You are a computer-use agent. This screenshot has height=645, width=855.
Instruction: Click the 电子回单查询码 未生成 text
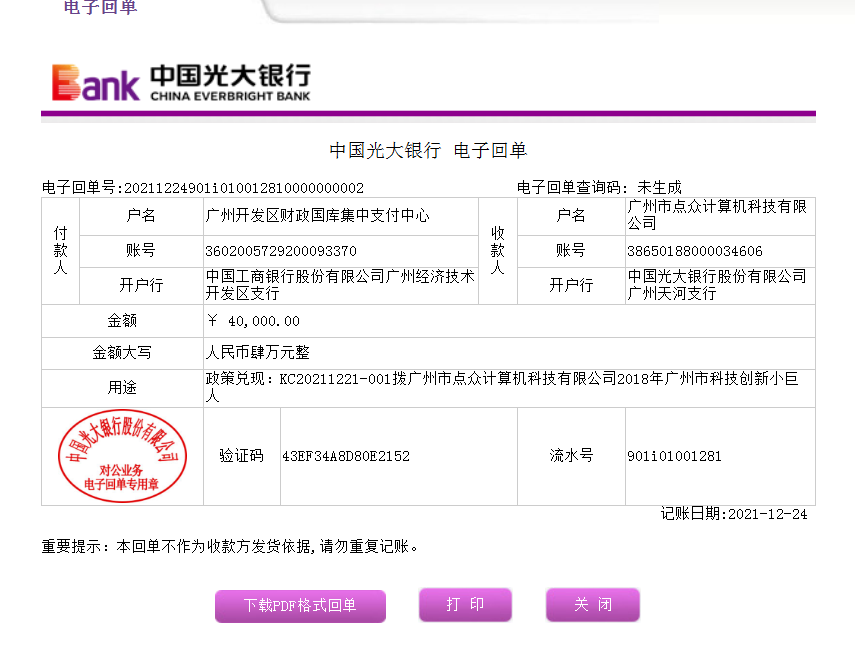coord(599,188)
